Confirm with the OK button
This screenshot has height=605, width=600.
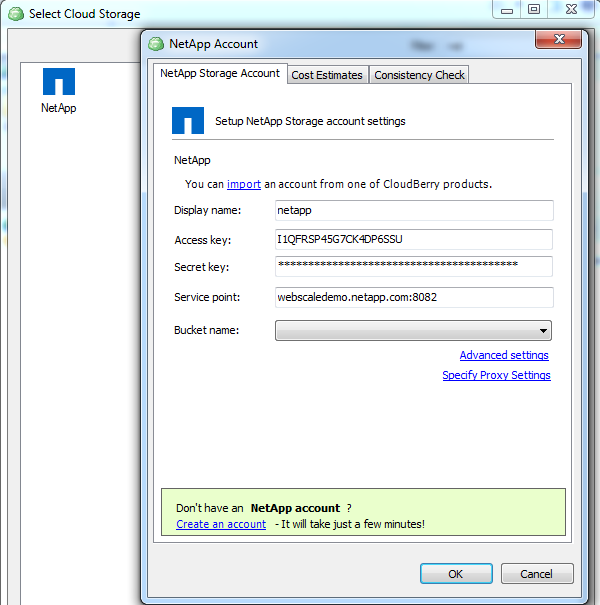[456, 574]
